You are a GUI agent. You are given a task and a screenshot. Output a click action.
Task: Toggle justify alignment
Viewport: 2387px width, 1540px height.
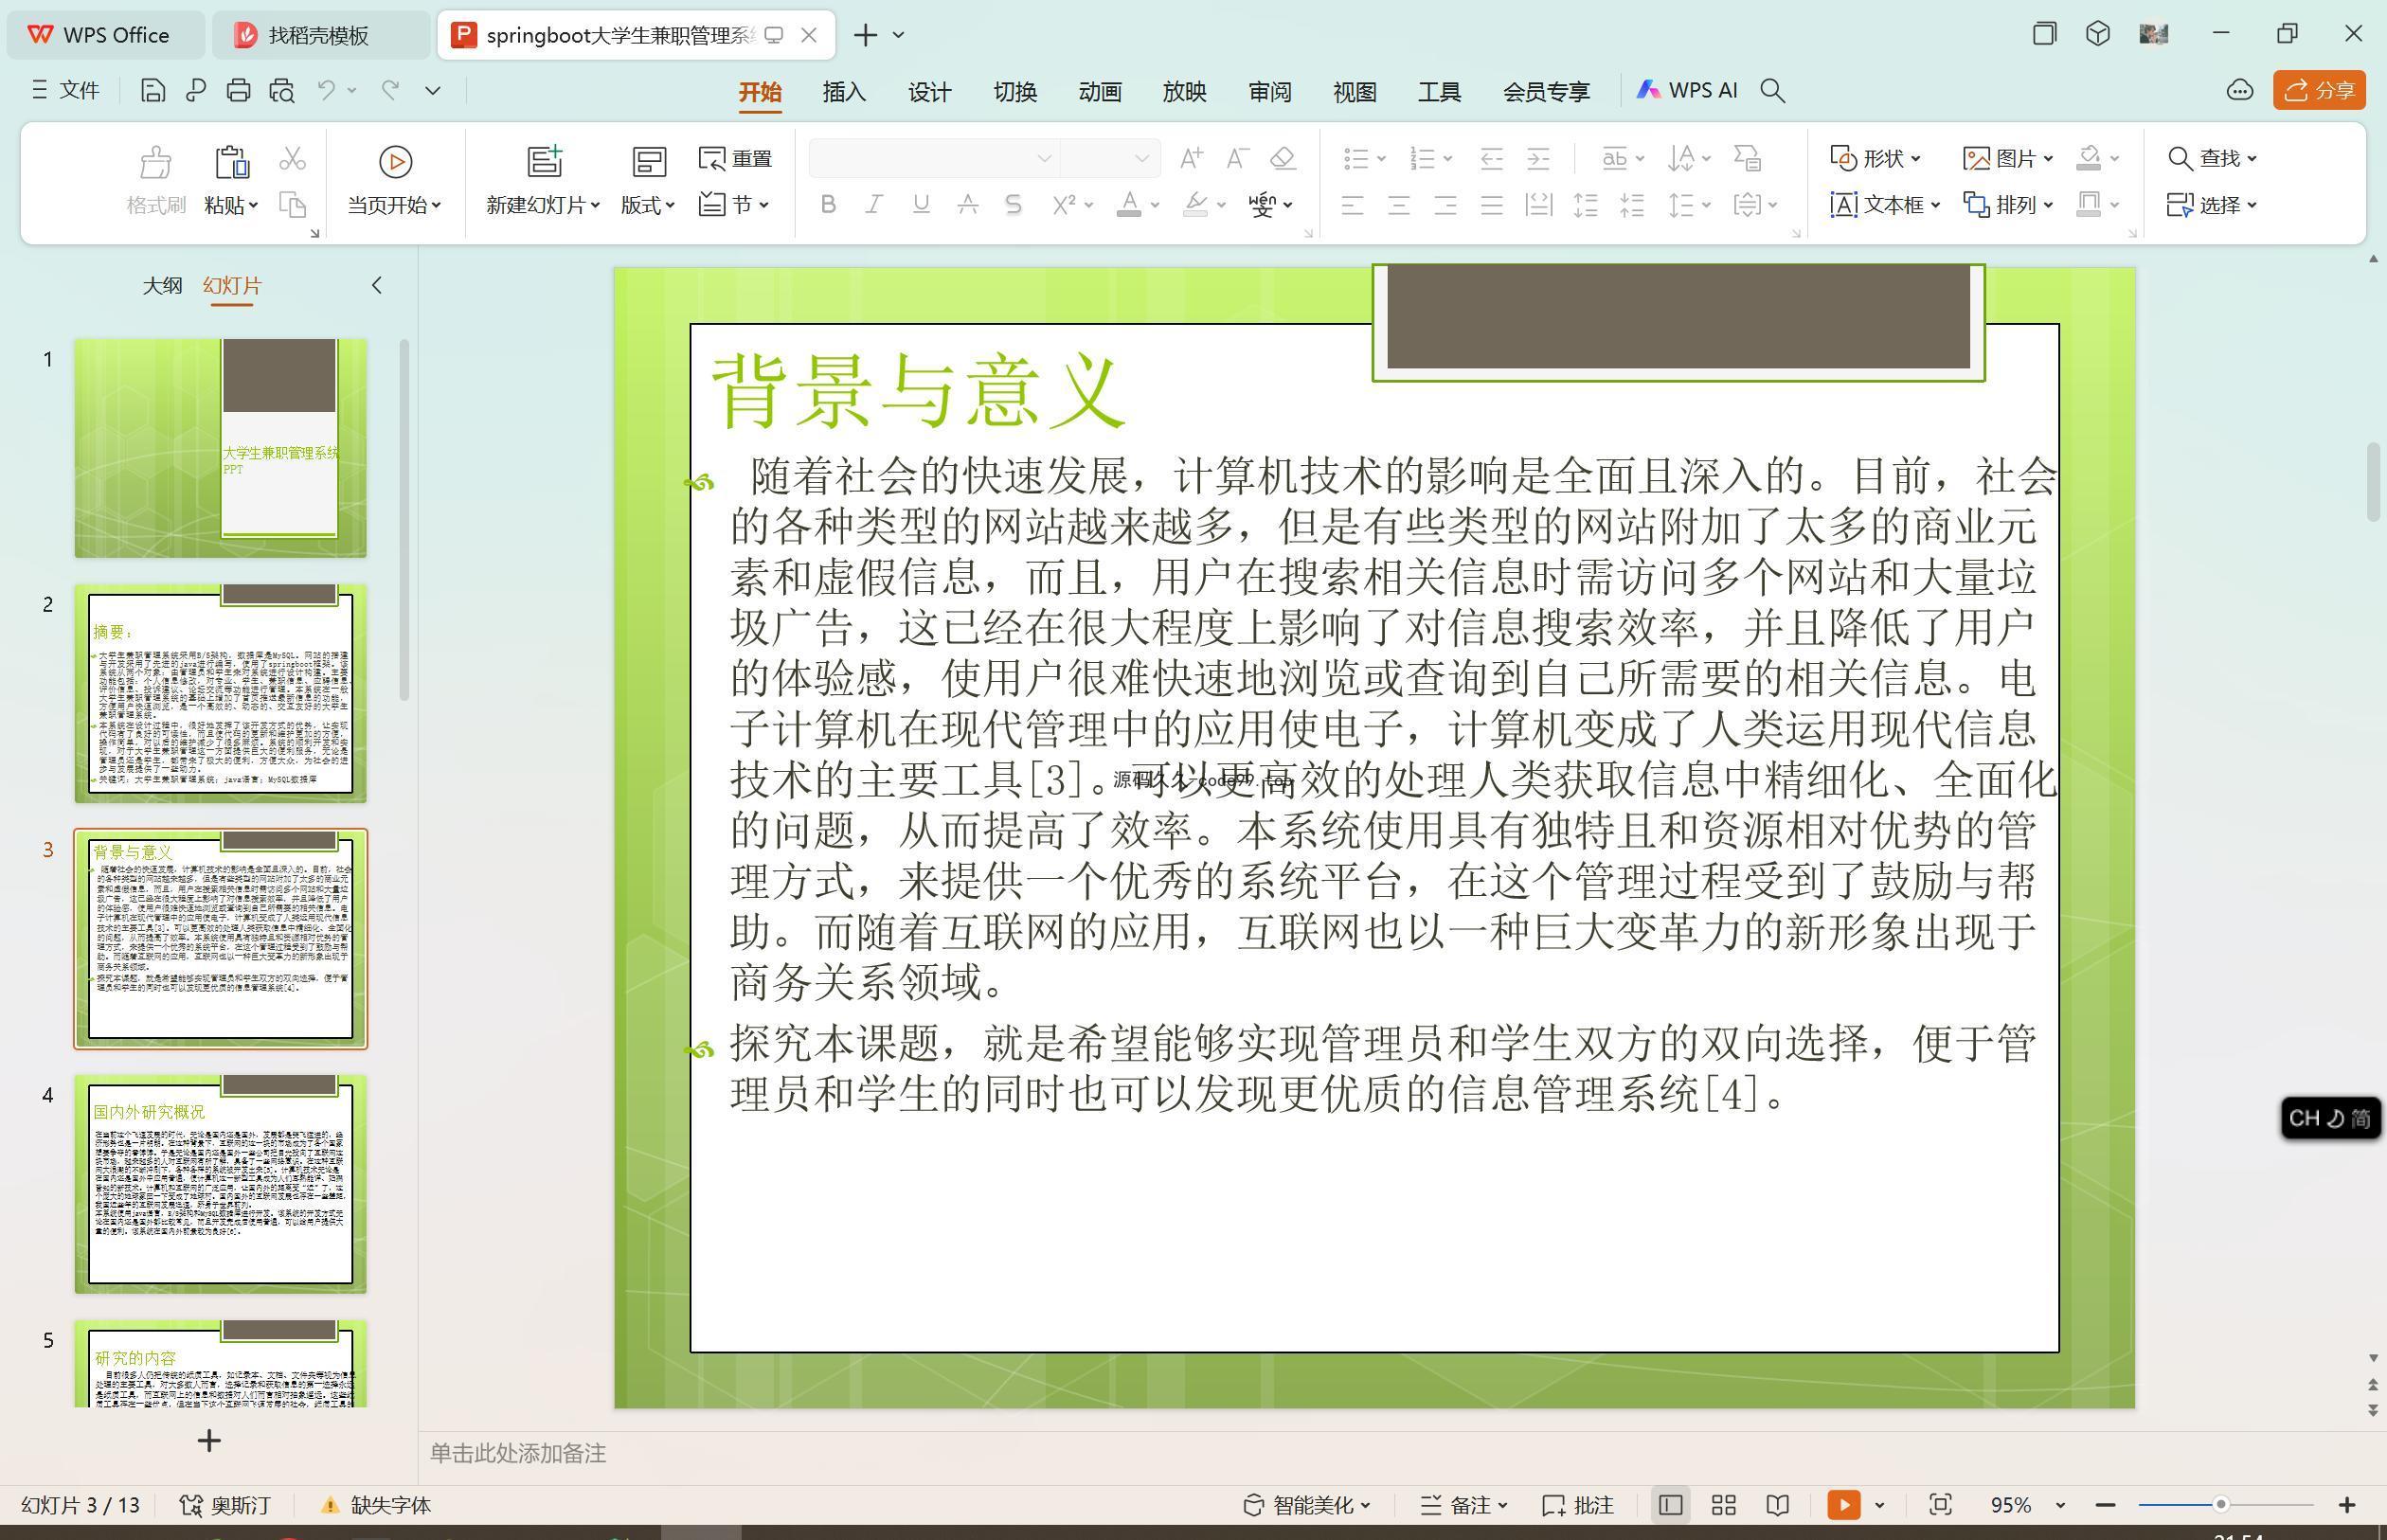(1491, 205)
